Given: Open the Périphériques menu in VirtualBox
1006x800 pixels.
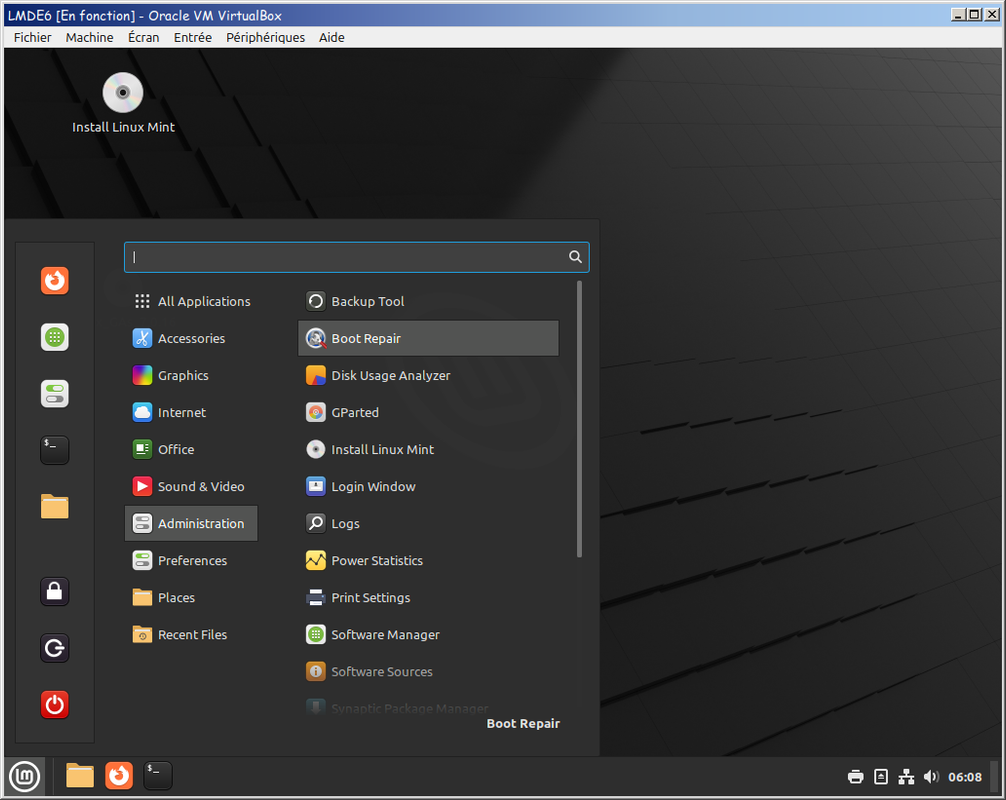Looking at the screenshot, I should (x=266, y=37).
